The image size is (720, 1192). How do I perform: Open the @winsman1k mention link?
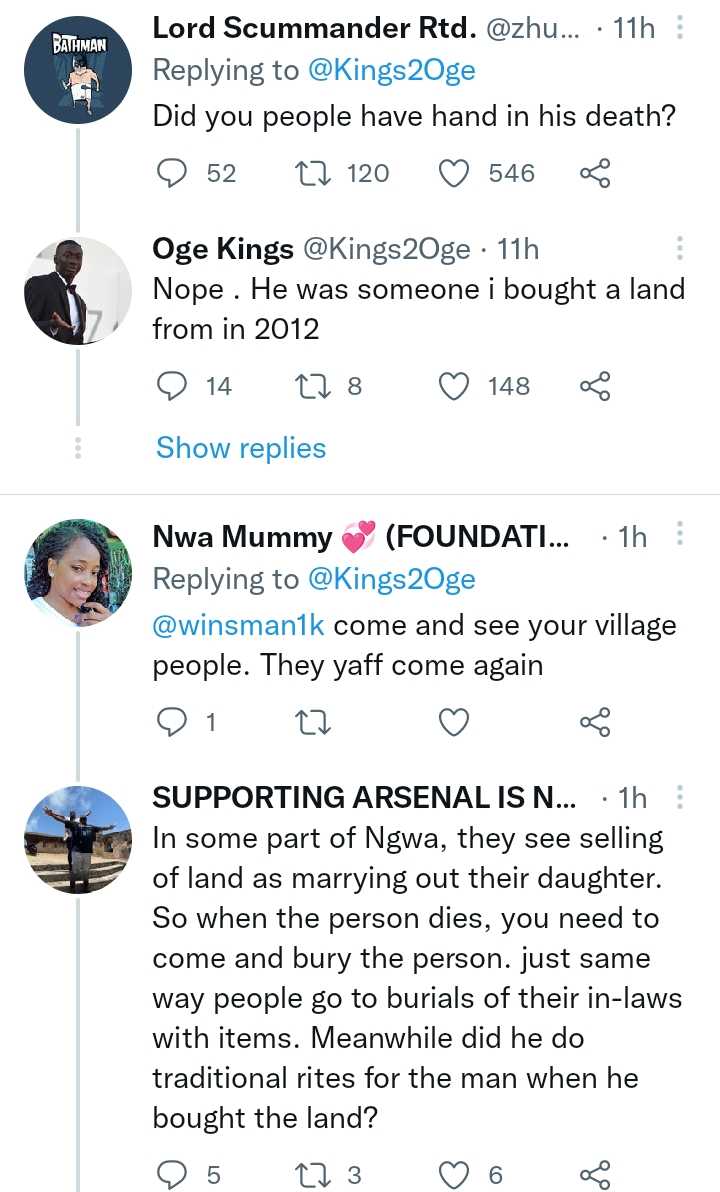tap(238, 626)
